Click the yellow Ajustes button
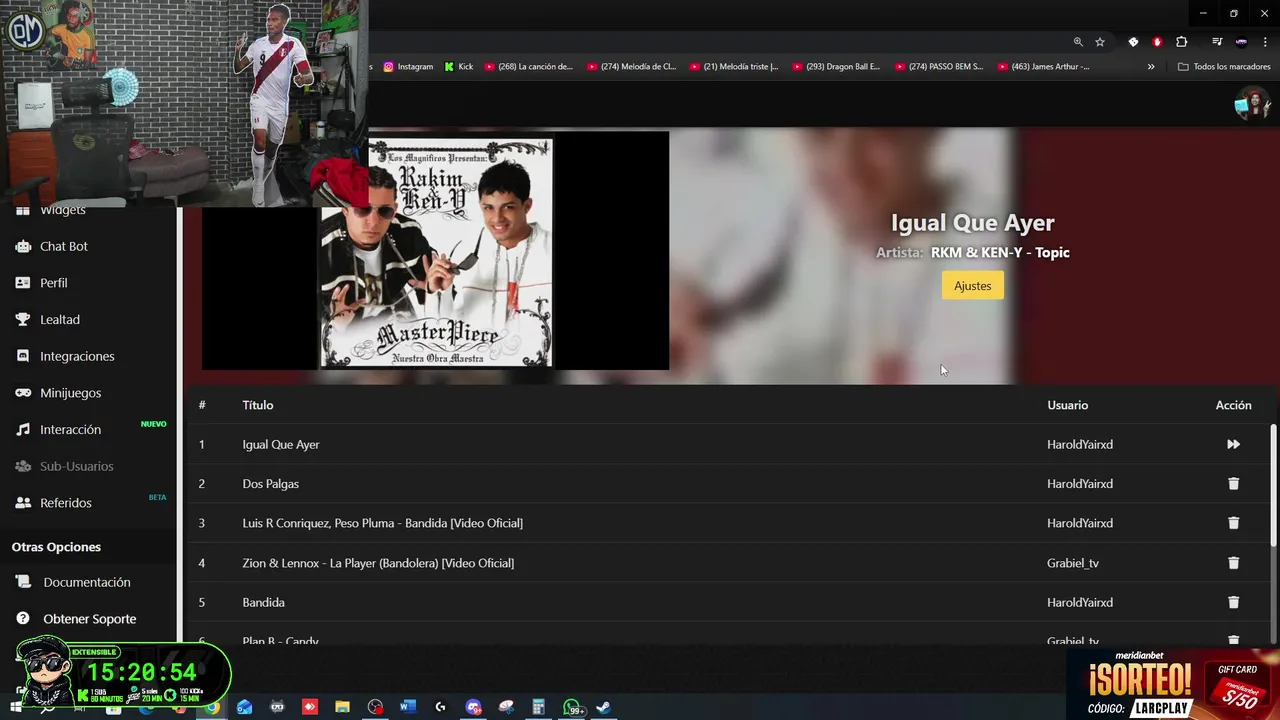This screenshot has height=720, width=1280. point(972,286)
